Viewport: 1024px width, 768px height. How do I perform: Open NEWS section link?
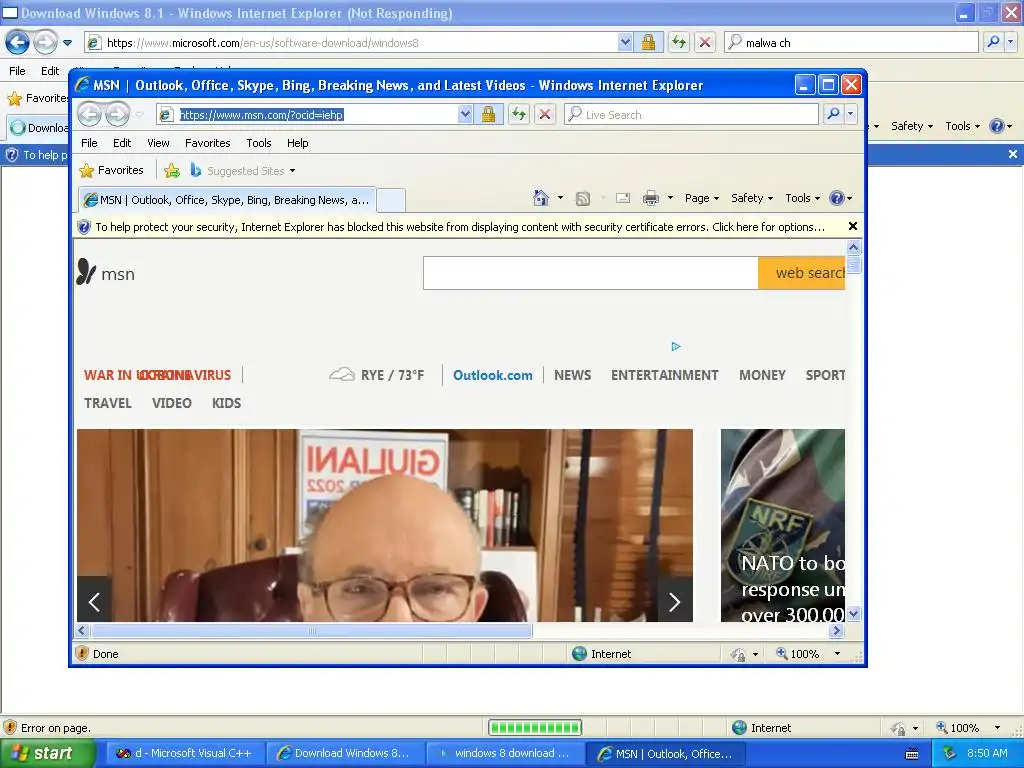pos(572,376)
